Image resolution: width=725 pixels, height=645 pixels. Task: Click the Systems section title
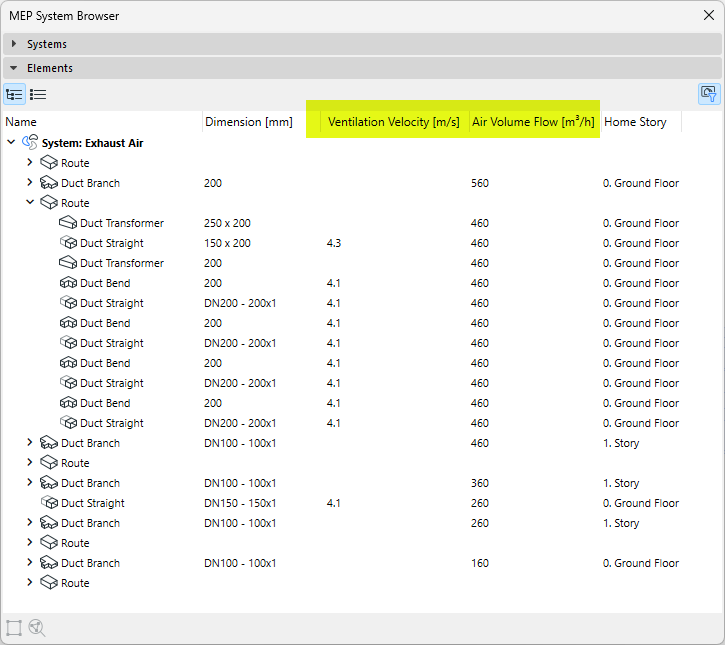(x=47, y=44)
